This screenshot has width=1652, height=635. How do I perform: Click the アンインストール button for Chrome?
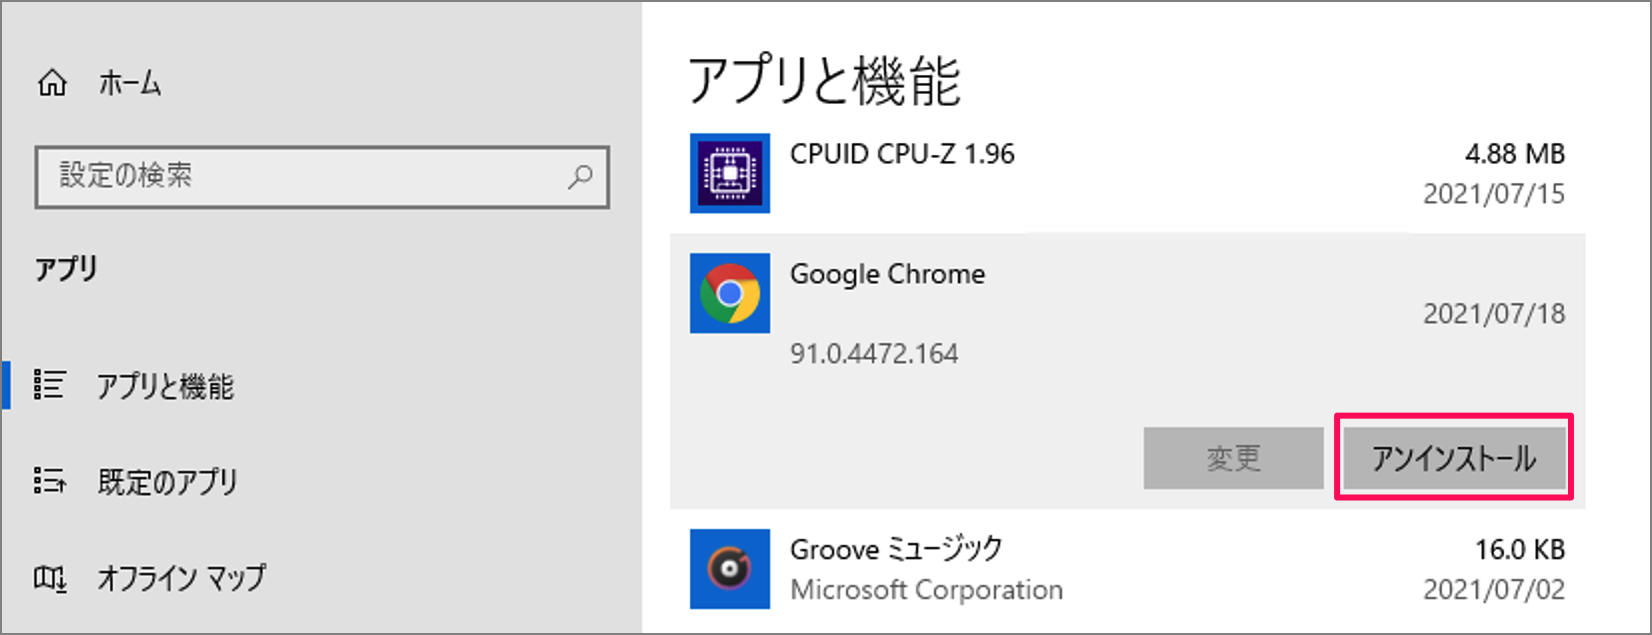1453,458
